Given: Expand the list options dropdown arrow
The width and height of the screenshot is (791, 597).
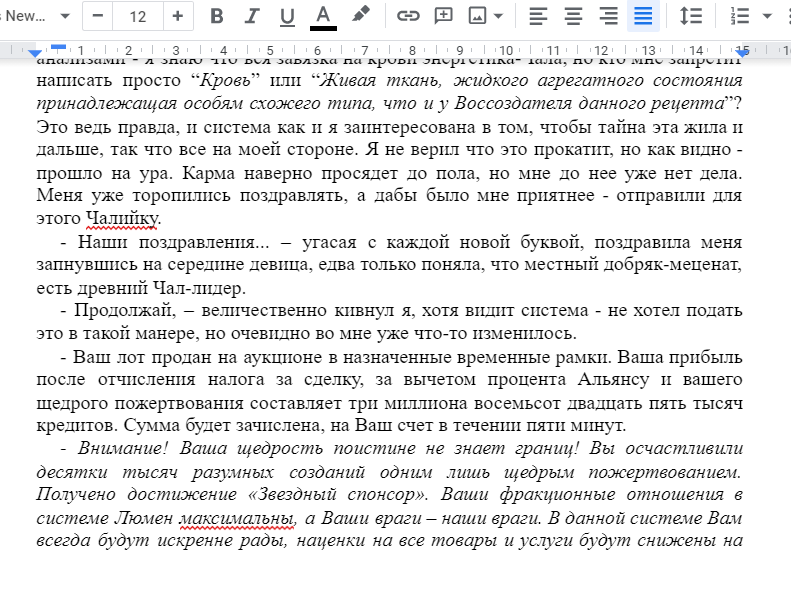Looking at the screenshot, I should coord(767,16).
